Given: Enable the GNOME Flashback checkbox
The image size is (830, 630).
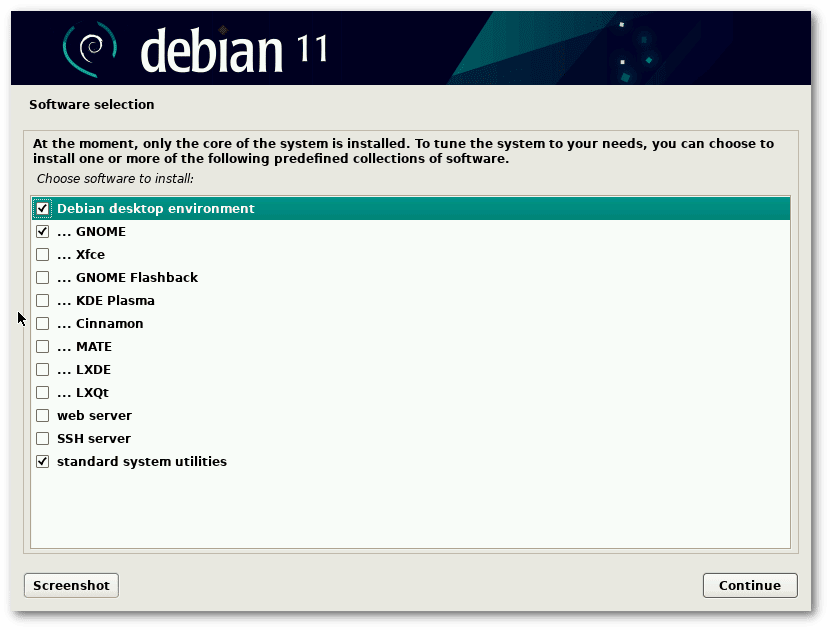Looking at the screenshot, I should [42, 277].
